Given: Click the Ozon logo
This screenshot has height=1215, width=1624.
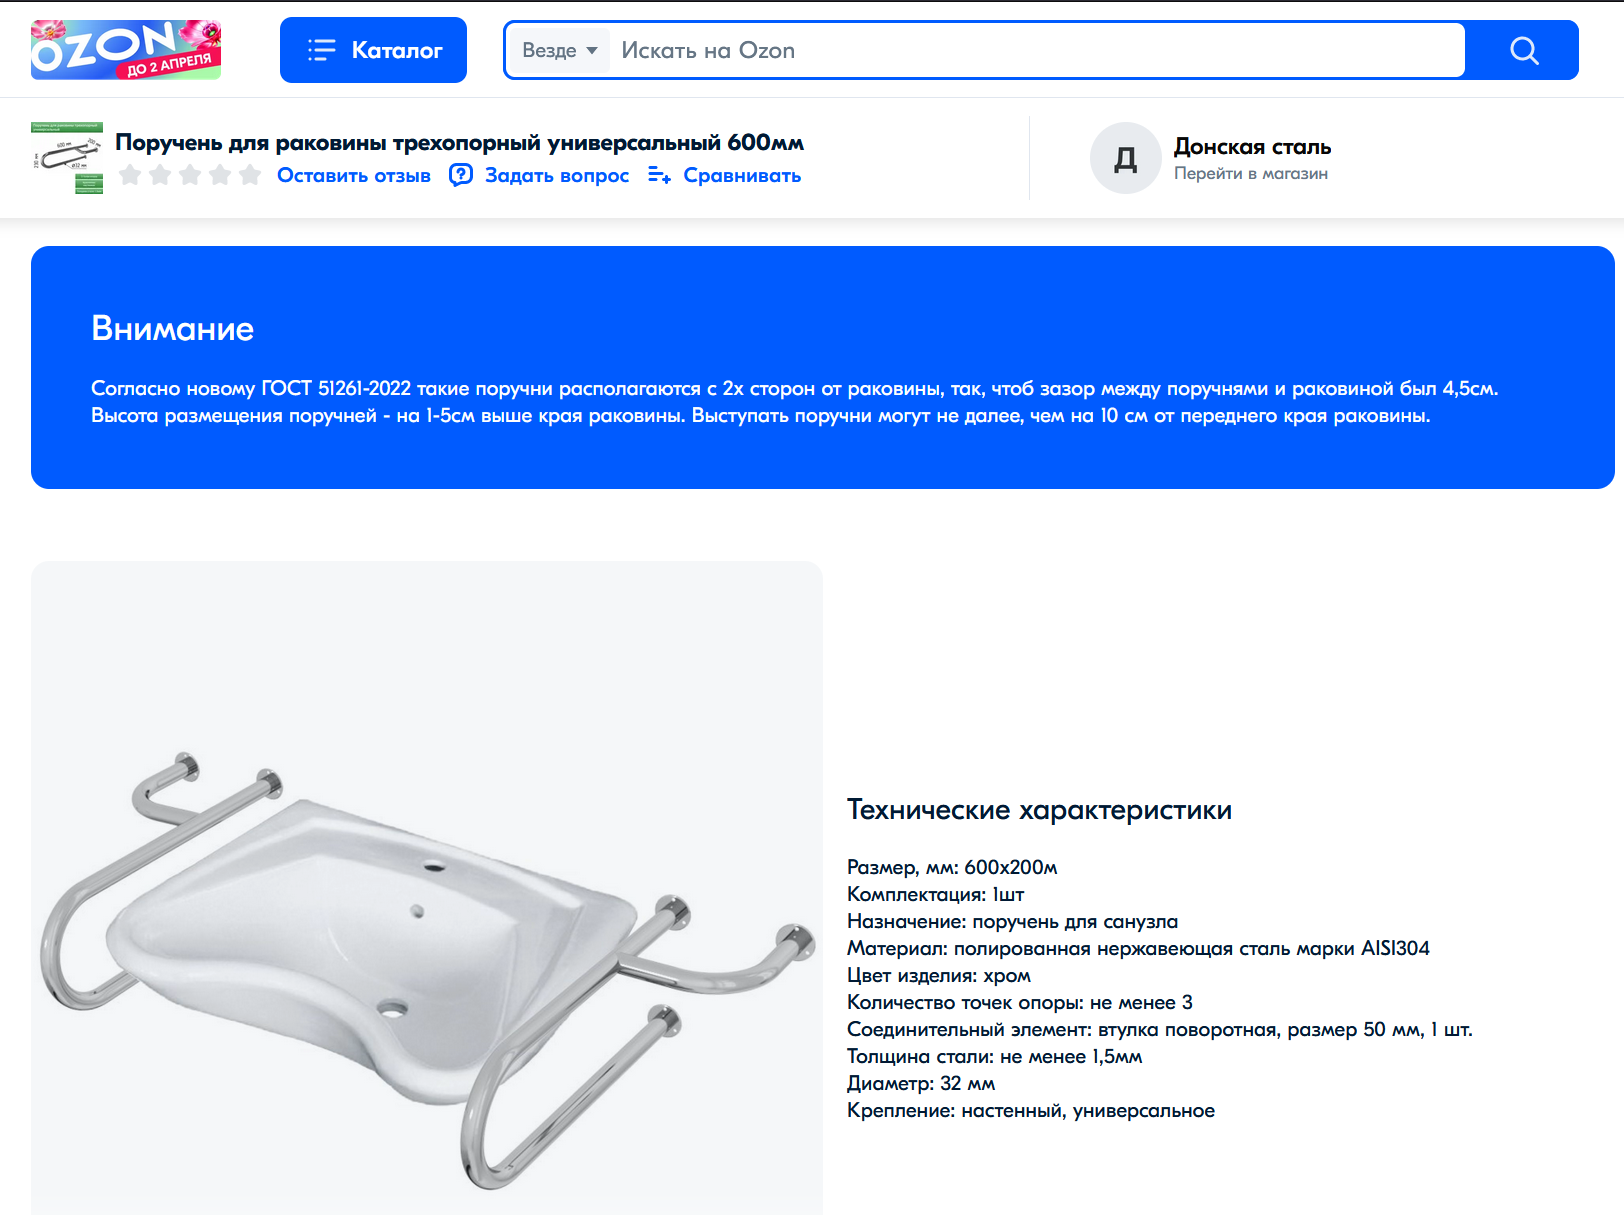Looking at the screenshot, I should [126, 49].
